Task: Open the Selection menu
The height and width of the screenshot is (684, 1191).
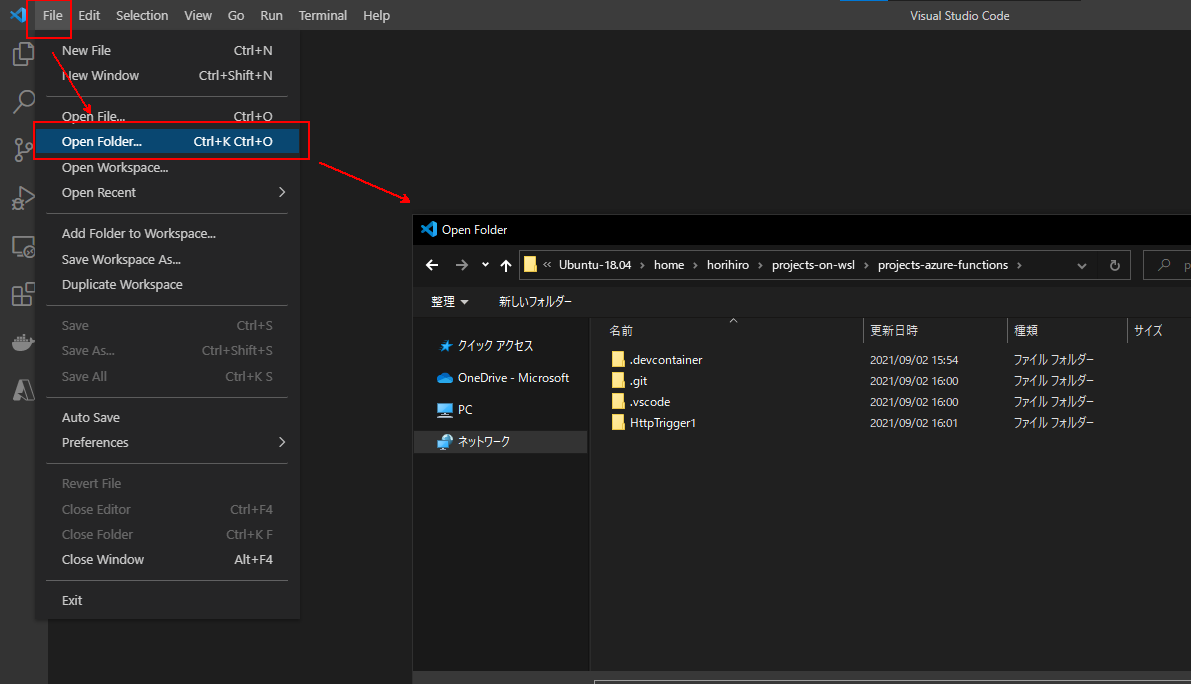Action: (142, 15)
